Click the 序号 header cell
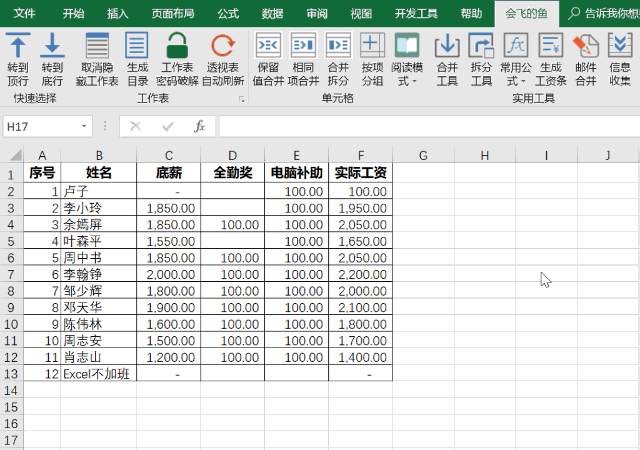This screenshot has width=640, height=450. [x=42, y=173]
